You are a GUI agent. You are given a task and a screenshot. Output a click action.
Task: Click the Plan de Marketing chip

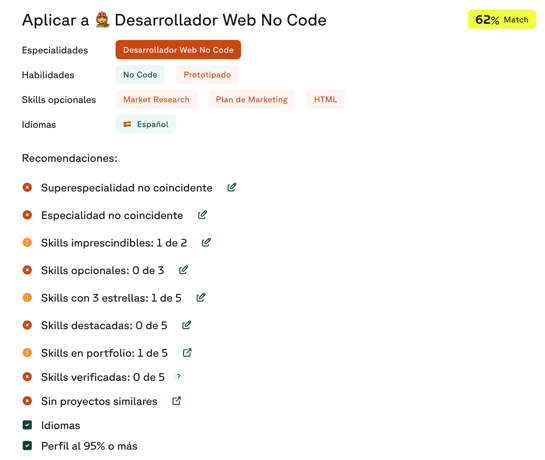(252, 99)
